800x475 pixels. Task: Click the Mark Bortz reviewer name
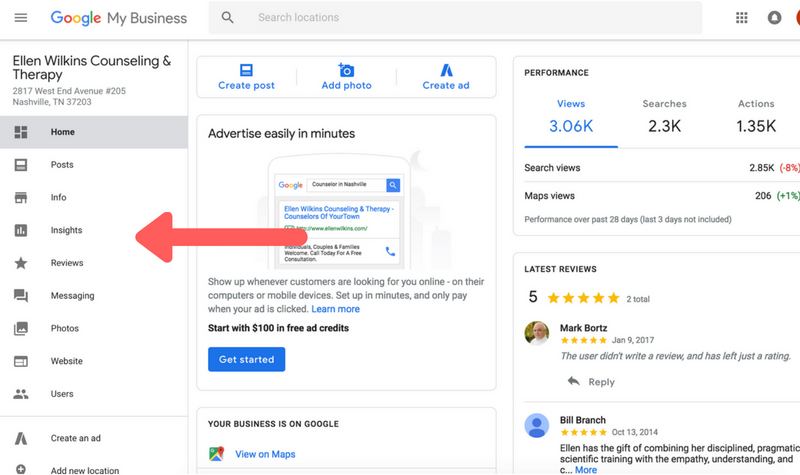(x=583, y=328)
